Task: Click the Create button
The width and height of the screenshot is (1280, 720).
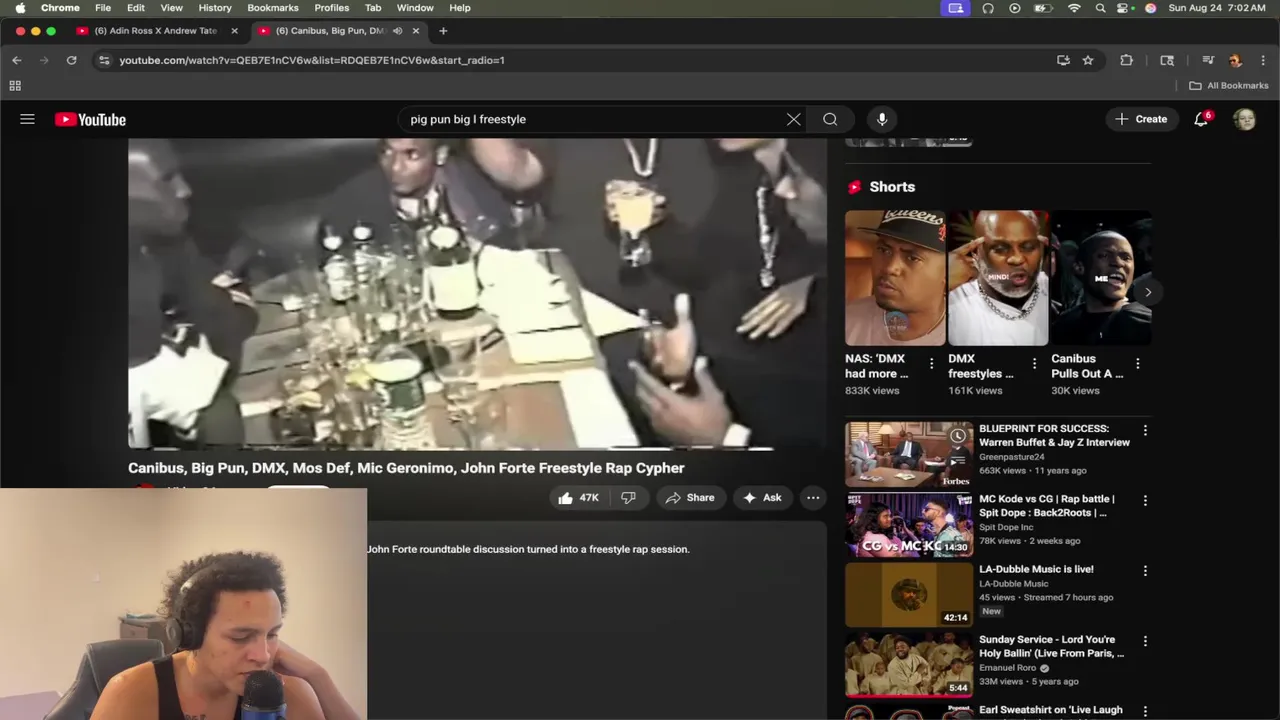Action: click(1141, 119)
